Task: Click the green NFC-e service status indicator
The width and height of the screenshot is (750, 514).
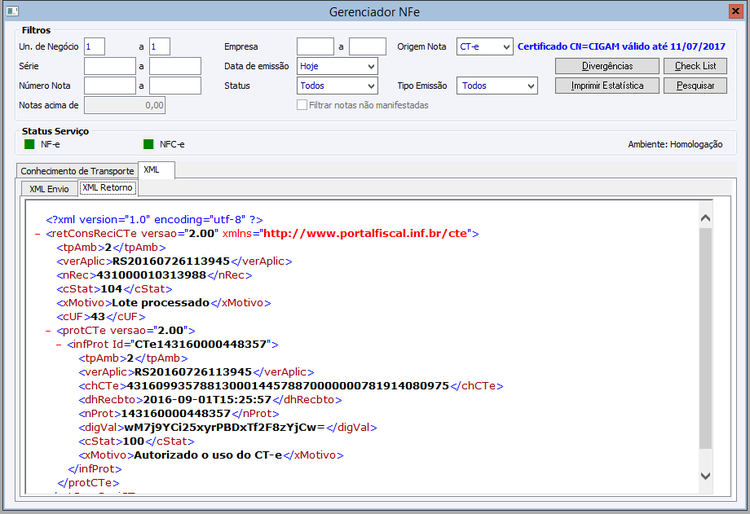Action: click(x=148, y=144)
